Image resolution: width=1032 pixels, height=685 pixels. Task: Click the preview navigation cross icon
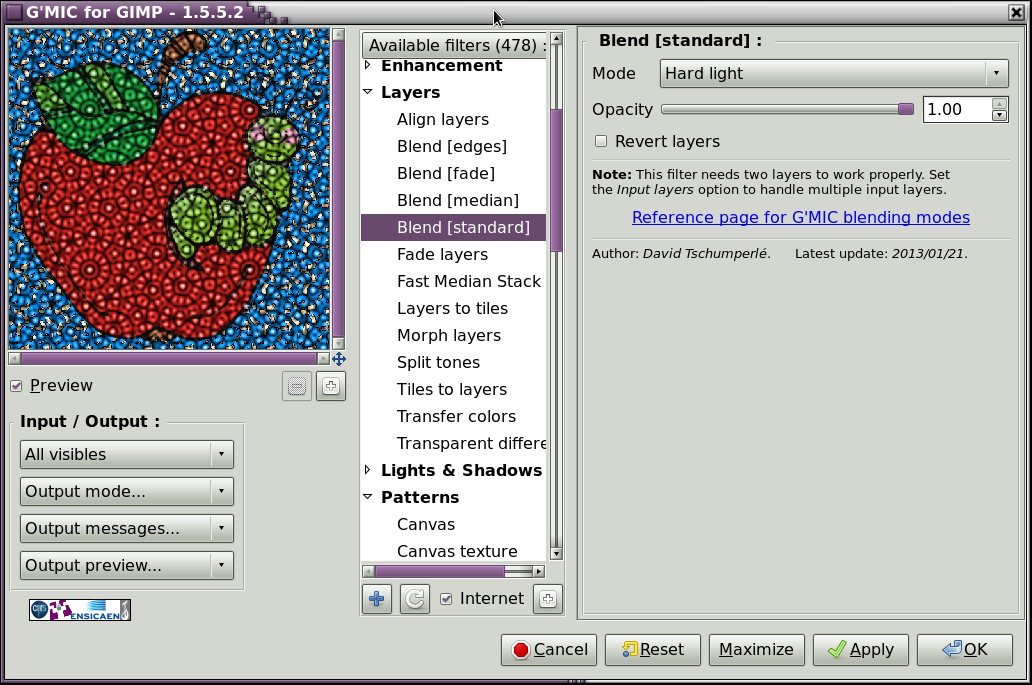pyautogui.click(x=339, y=359)
